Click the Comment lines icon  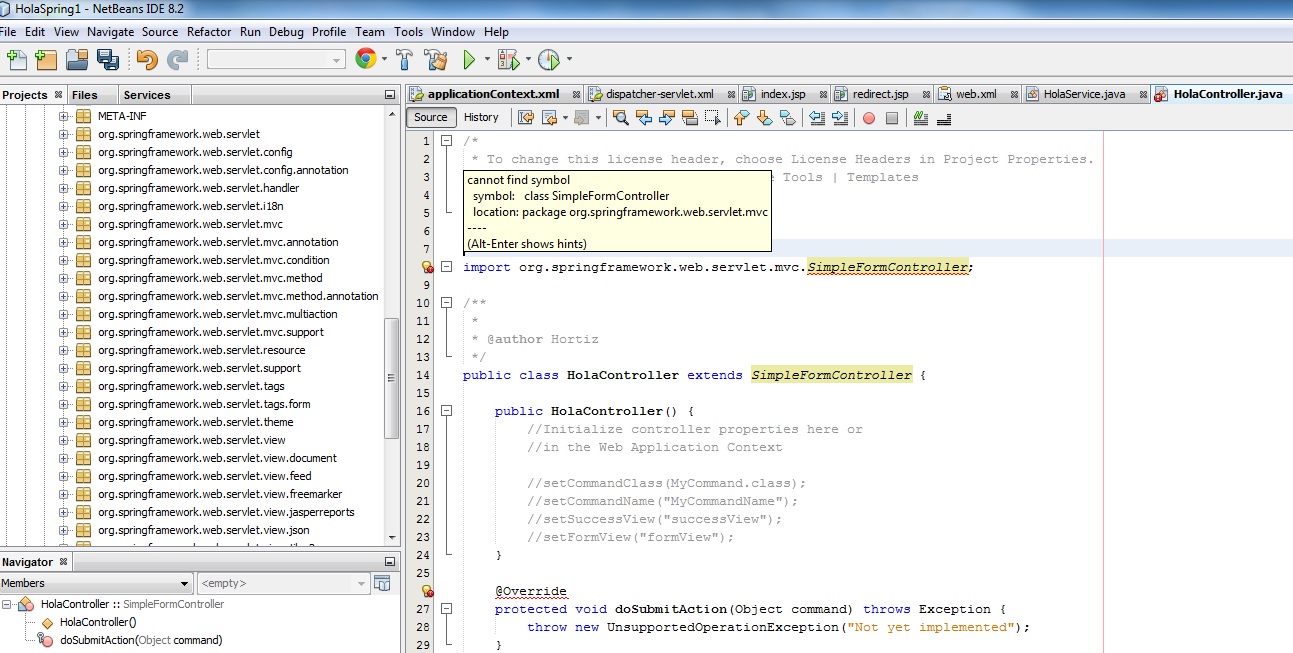point(921,118)
